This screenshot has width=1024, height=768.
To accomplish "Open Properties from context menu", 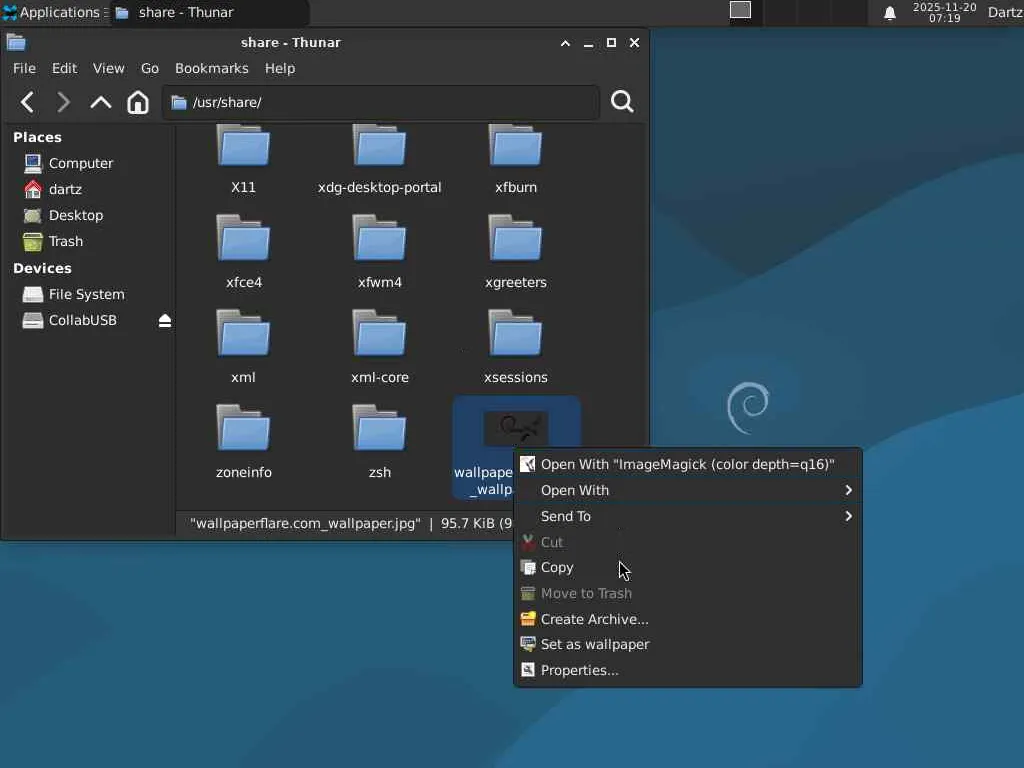I will point(688,671).
